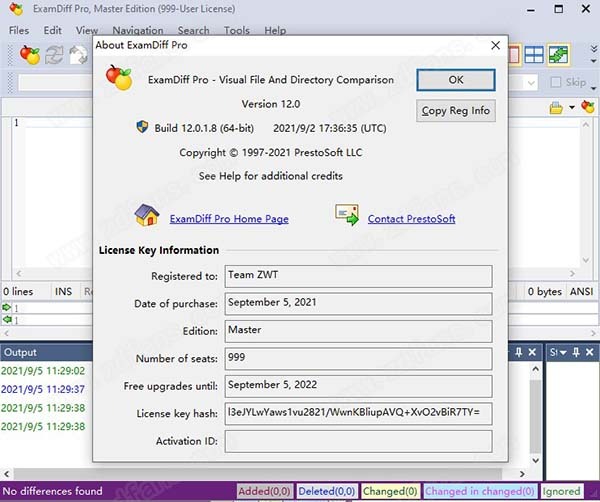Click OK in About ExamDiff Pro dialog
This screenshot has width=600, height=502.
(456, 80)
